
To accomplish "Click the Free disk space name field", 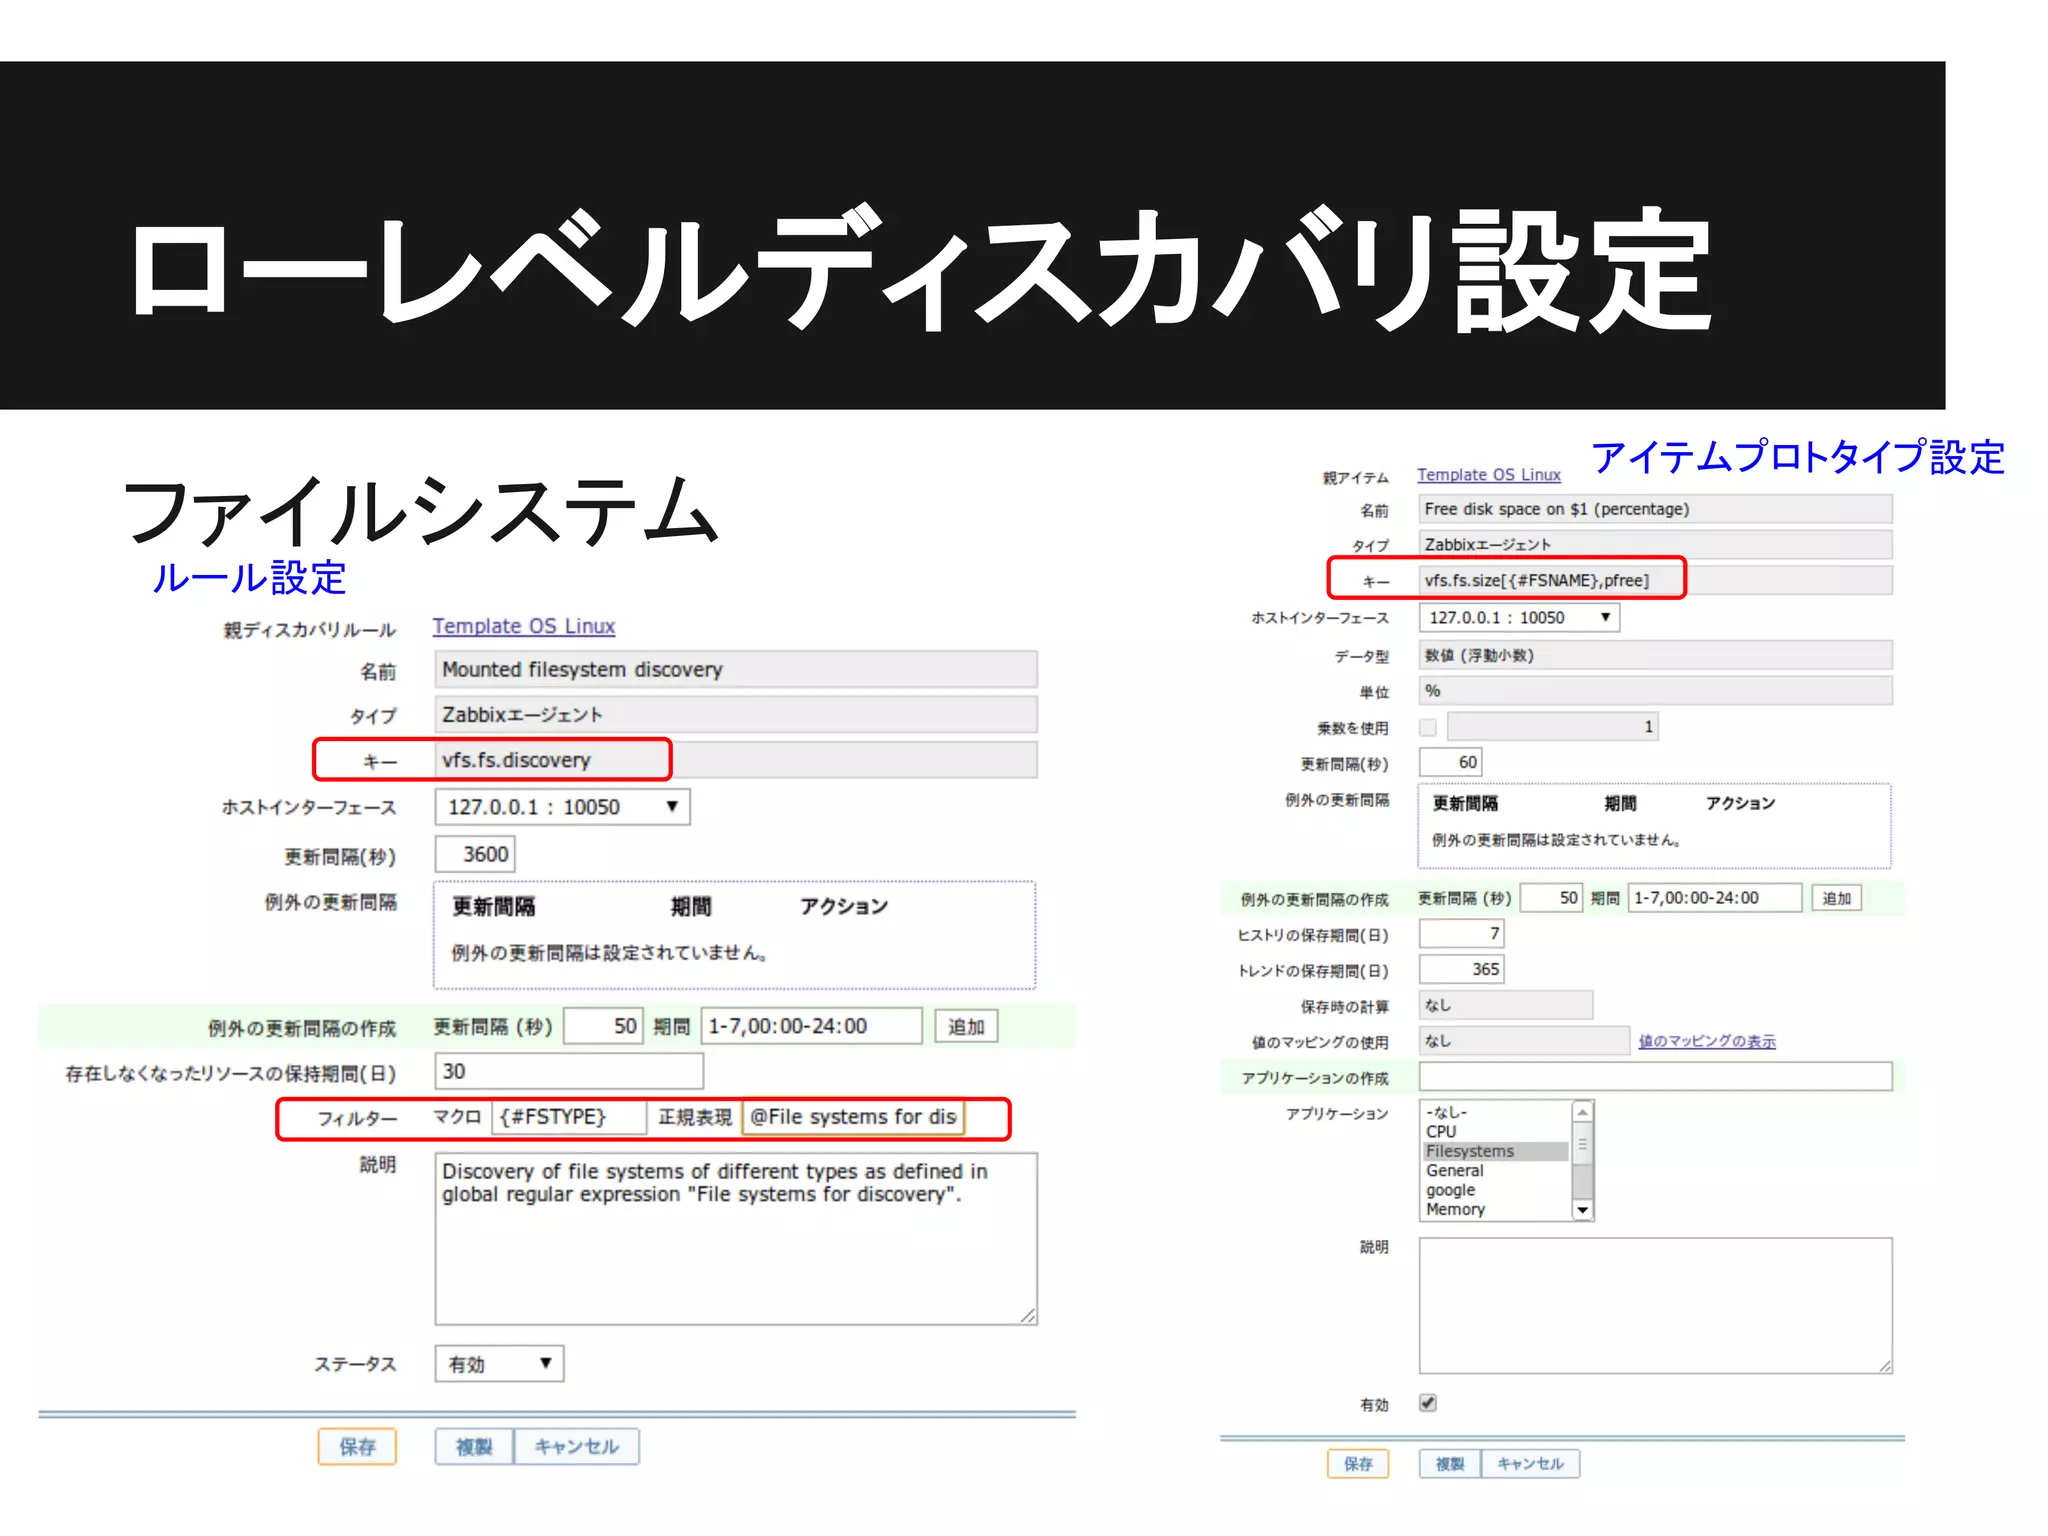I will [1655, 509].
